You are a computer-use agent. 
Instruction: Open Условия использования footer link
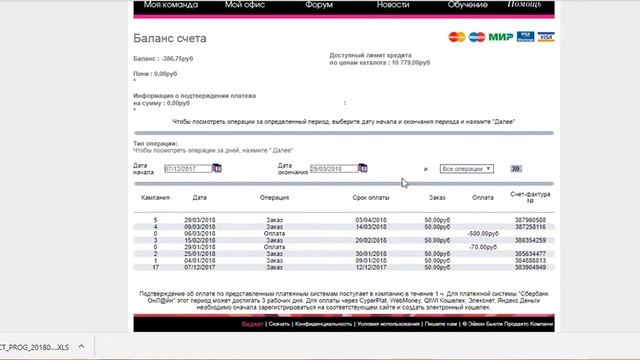(x=388, y=324)
